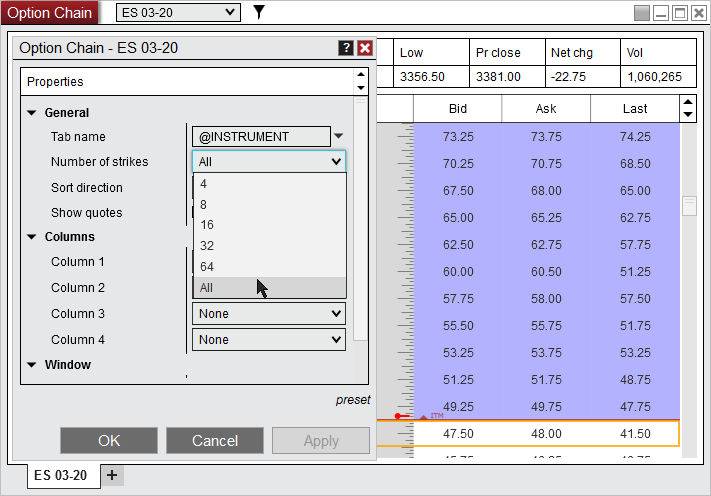The height and width of the screenshot is (496, 711).
Task: Expand the Window section triangle
Action: coord(32,365)
